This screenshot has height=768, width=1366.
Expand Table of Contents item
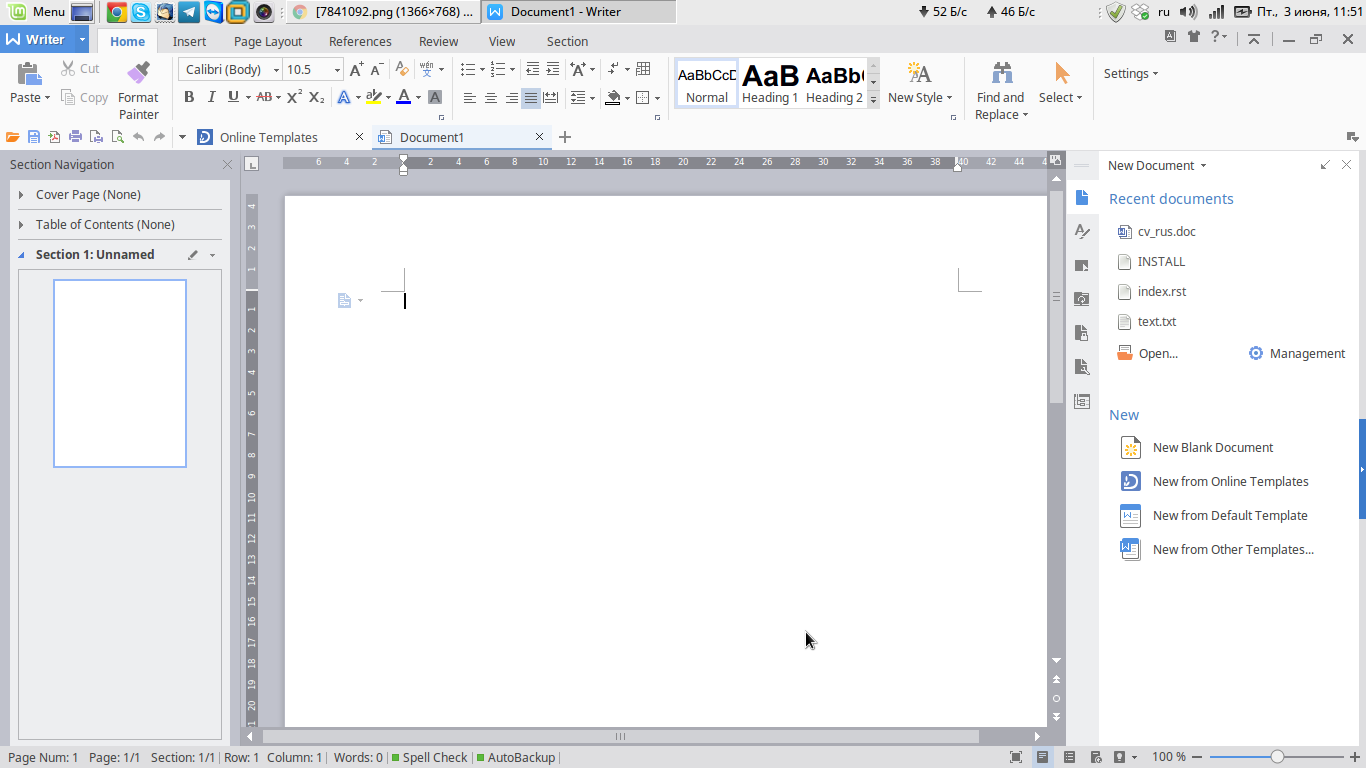21,225
